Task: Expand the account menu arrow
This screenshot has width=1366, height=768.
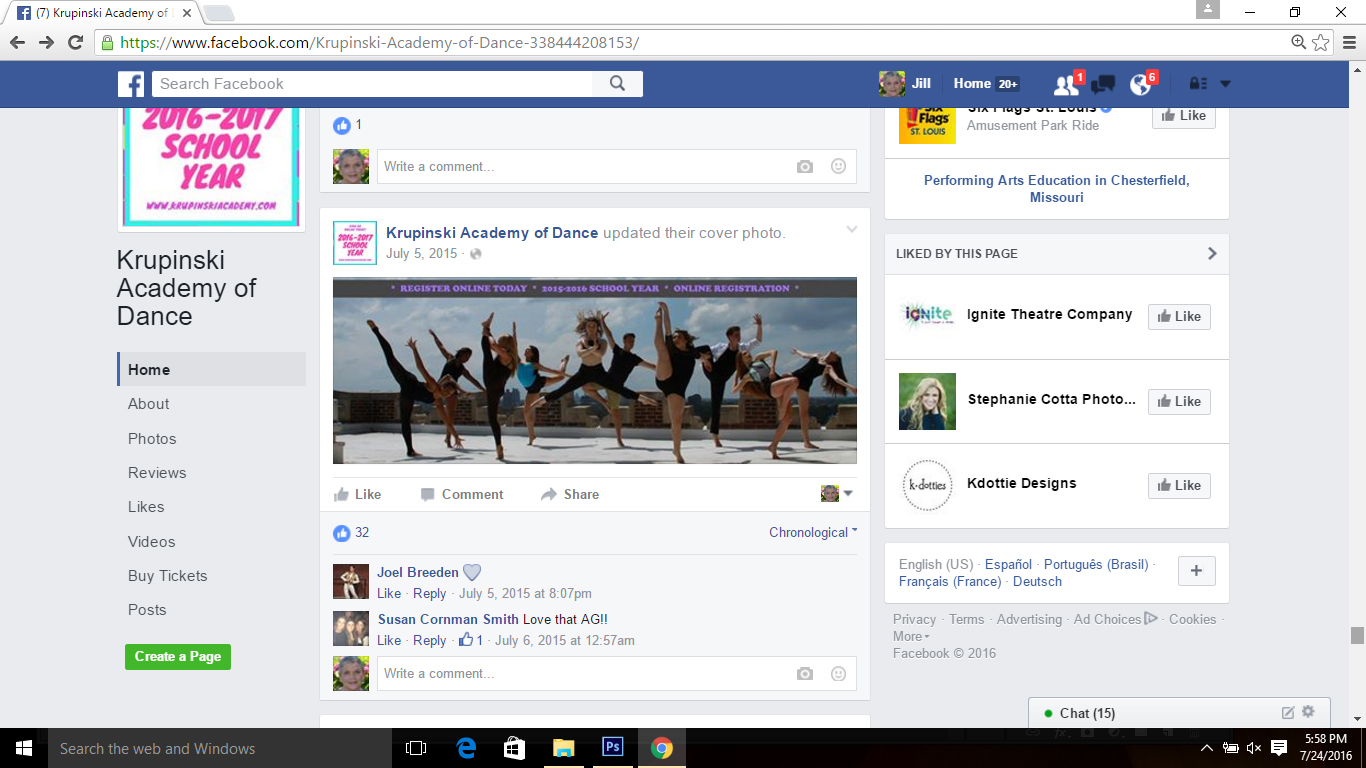Action: pyautogui.click(x=1225, y=84)
